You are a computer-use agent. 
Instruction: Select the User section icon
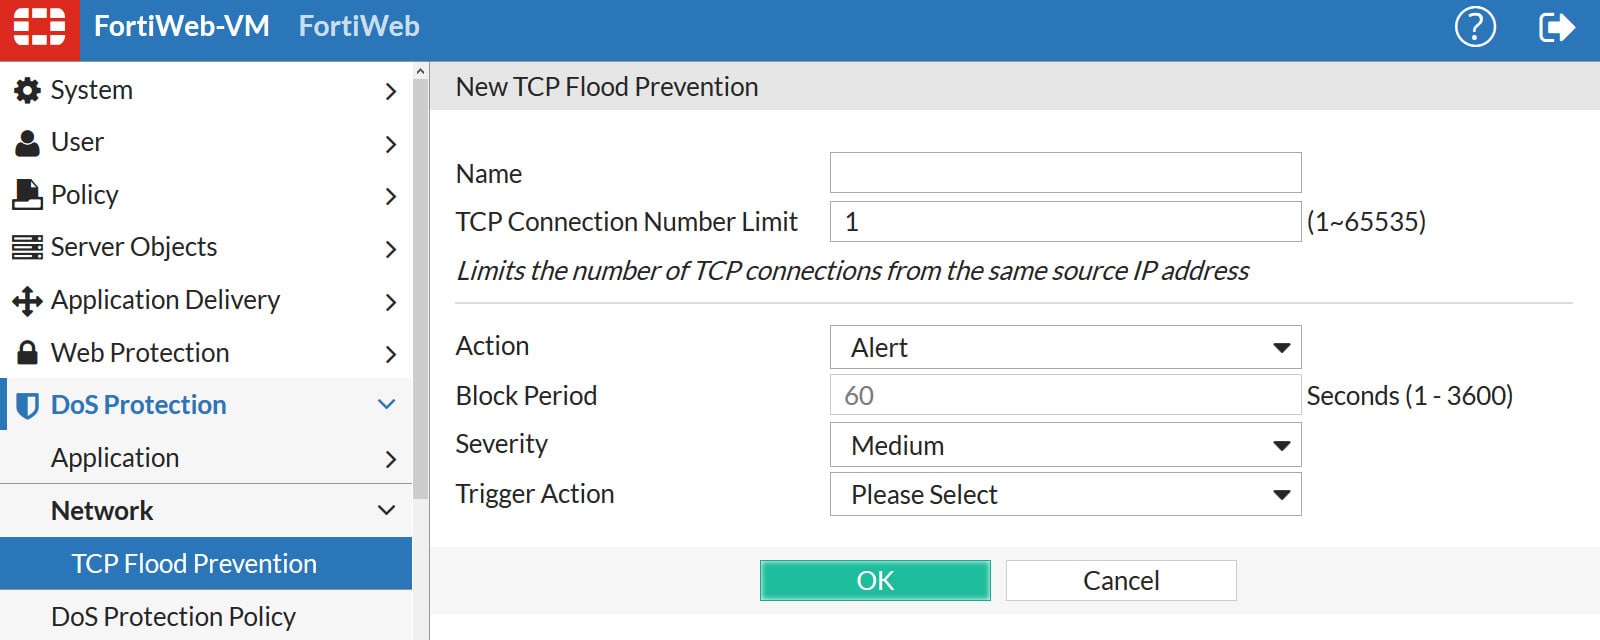tap(28, 141)
